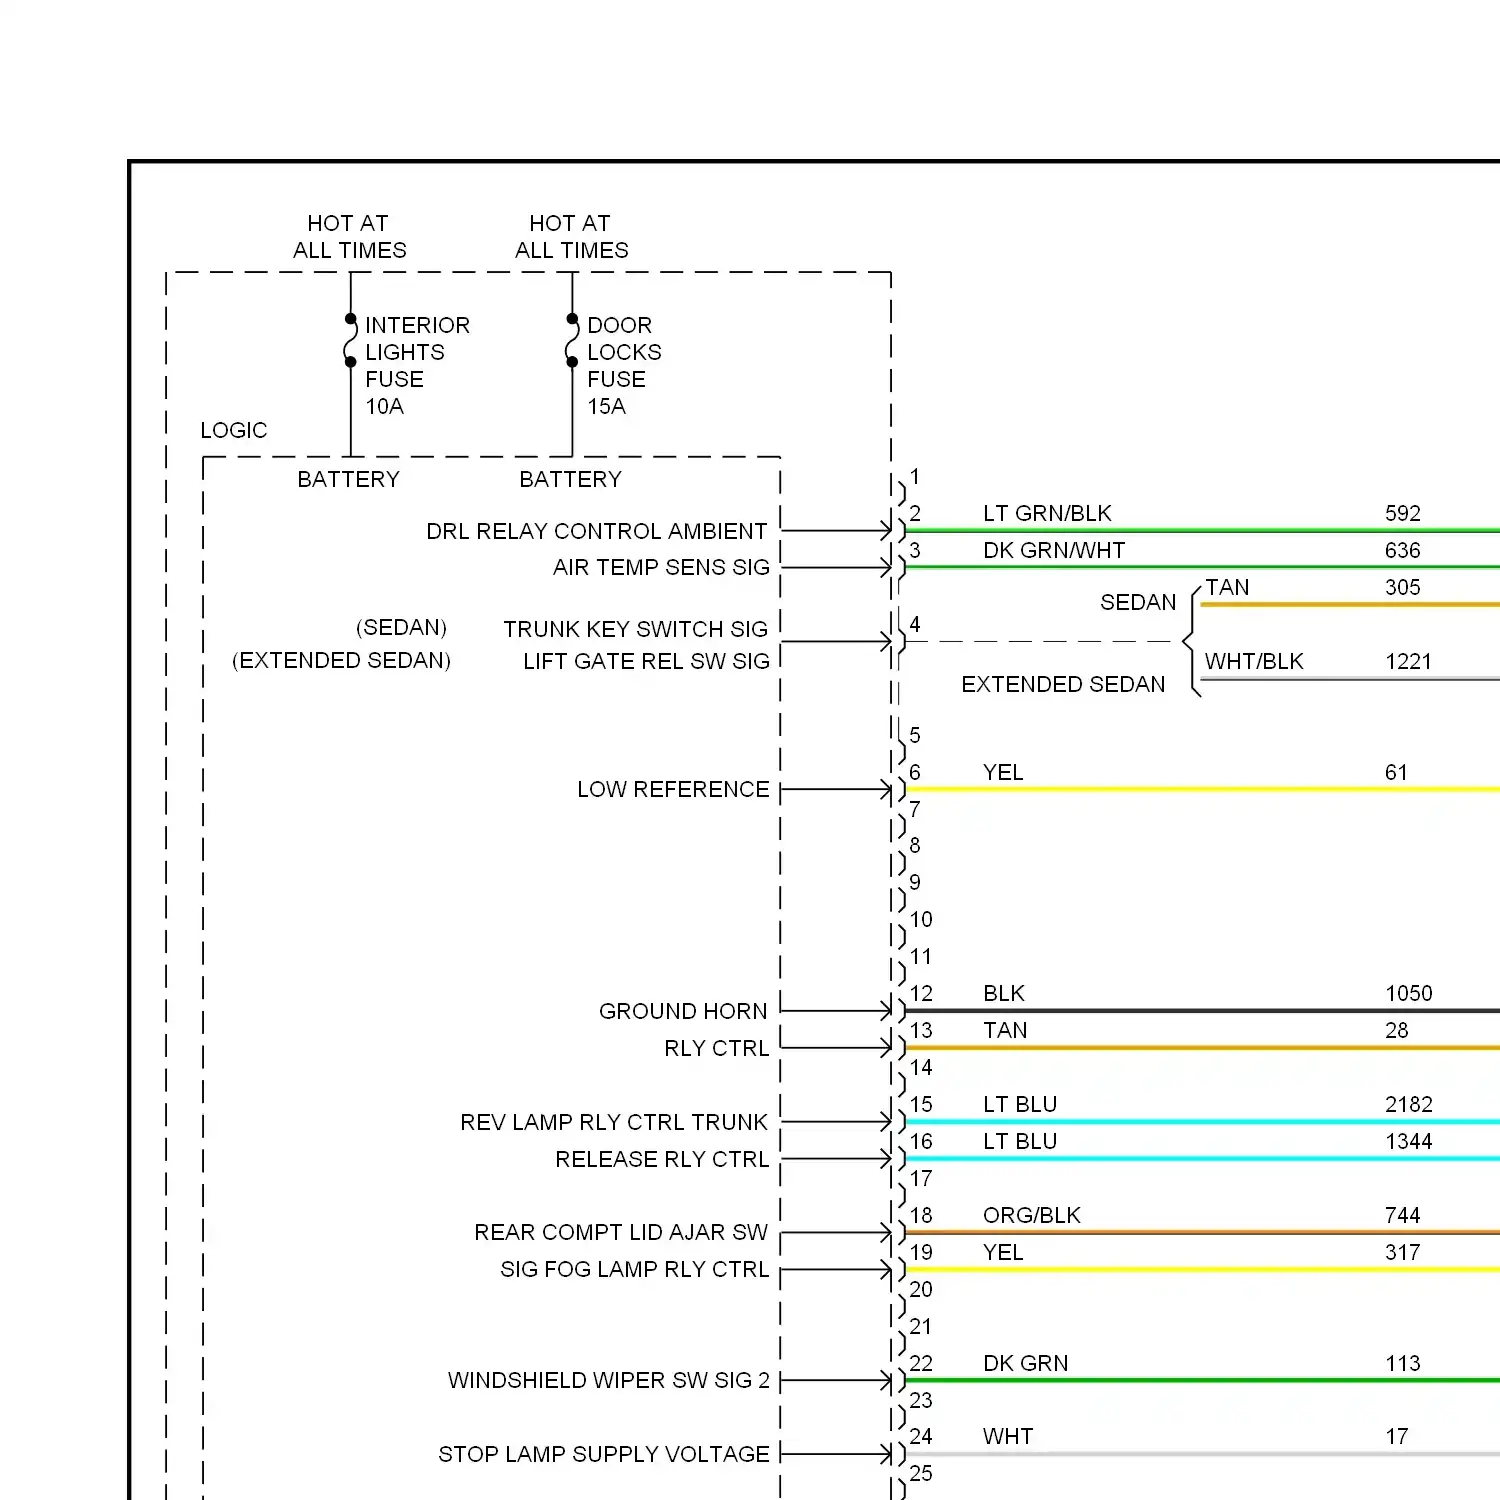Click the WHT/BLK wire color label
Image resolution: width=1500 pixels, height=1500 pixels.
[x=1254, y=661]
